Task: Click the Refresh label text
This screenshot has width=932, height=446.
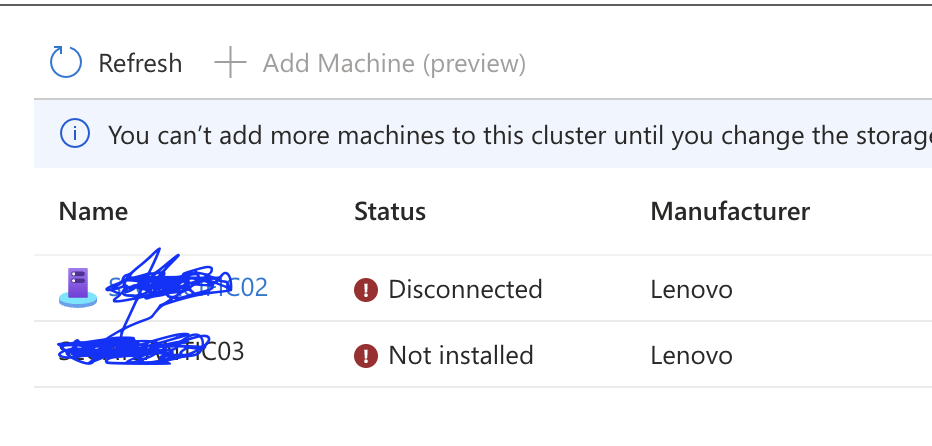Action: point(140,64)
